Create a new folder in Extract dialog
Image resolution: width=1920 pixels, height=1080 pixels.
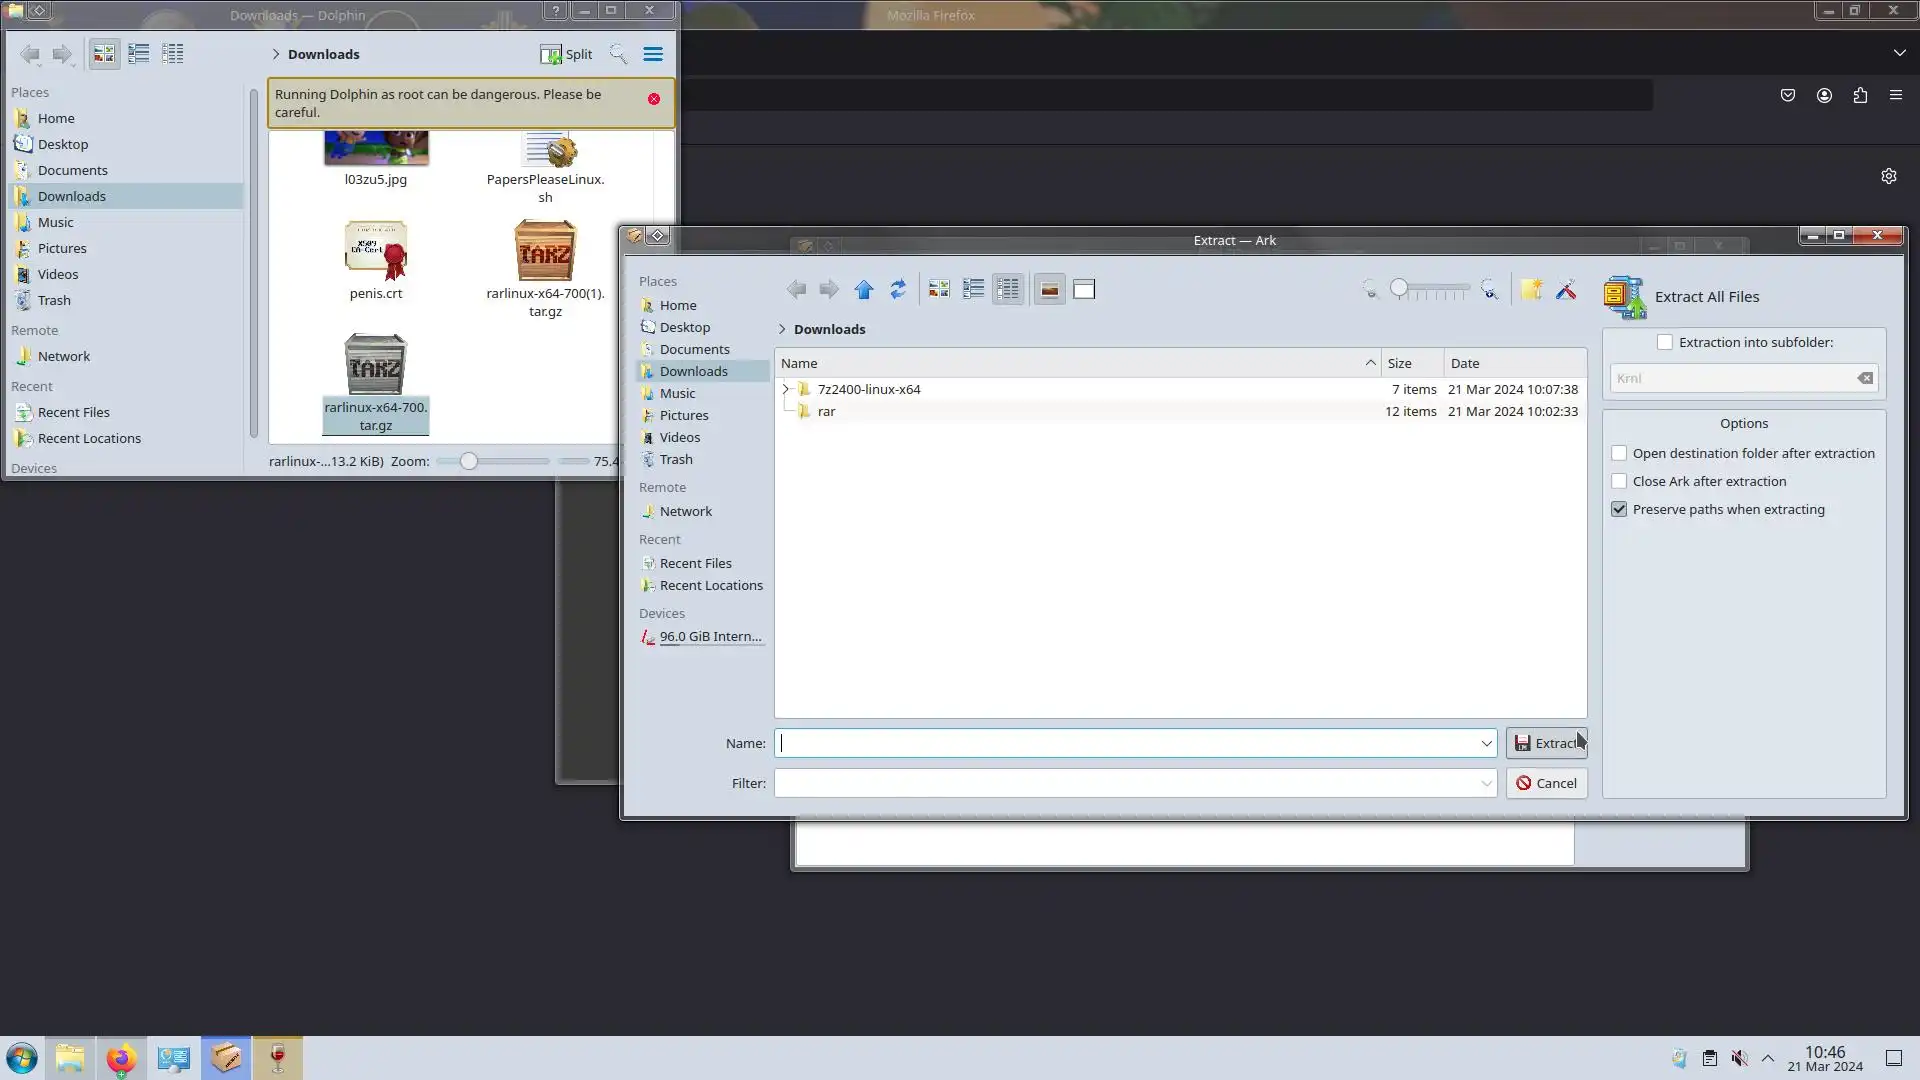1531,290
